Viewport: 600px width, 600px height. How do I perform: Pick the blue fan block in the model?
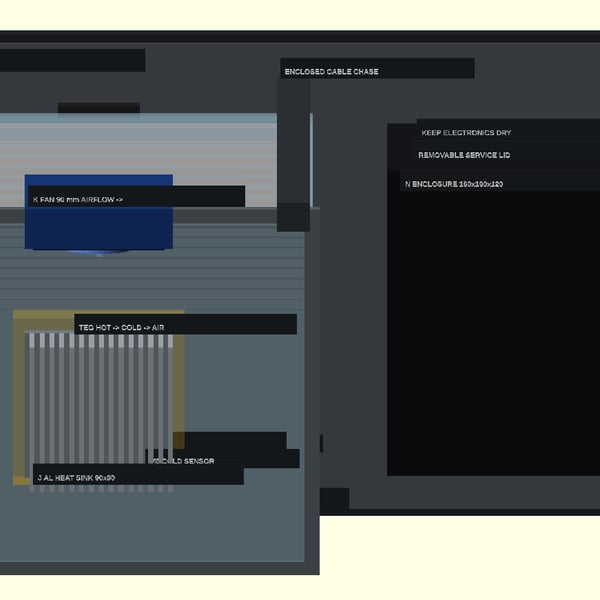pos(99,212)
